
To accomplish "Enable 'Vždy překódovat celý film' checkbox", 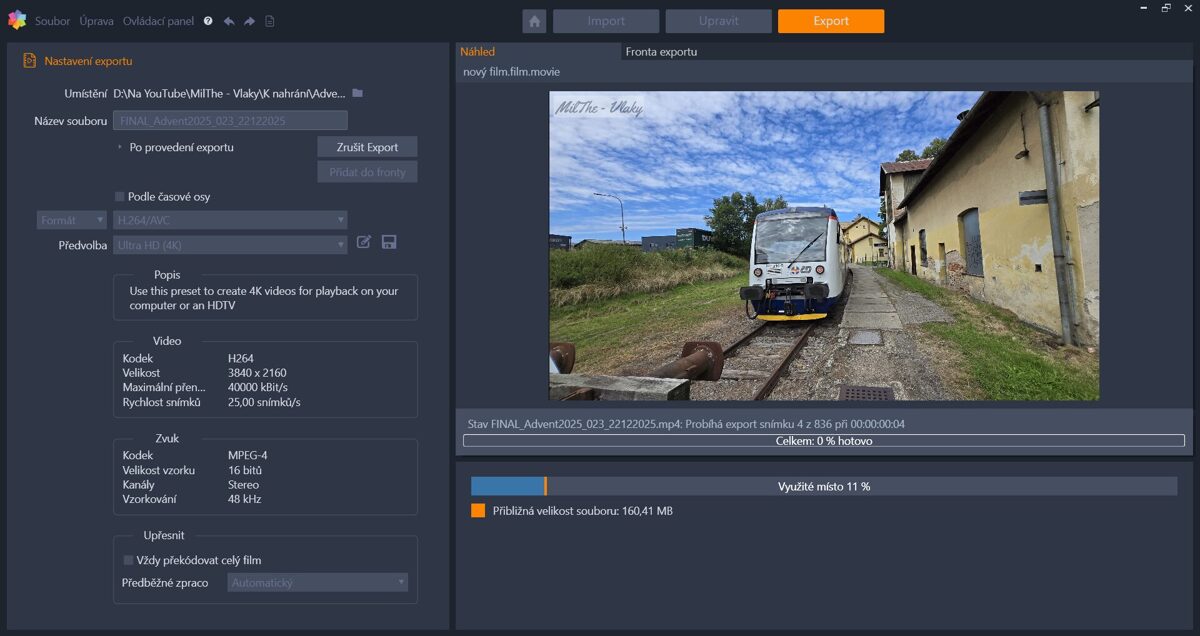I will [128, 560].
